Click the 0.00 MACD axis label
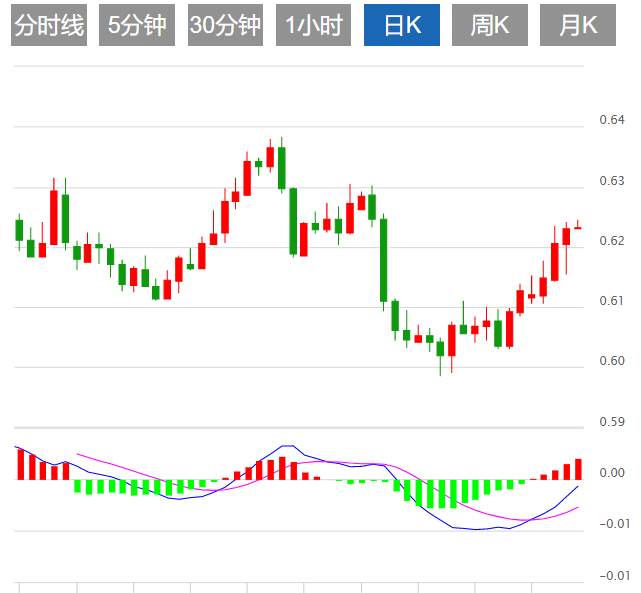Image resolution: width=641 pixels, height=593 pixels. point(612,473)
